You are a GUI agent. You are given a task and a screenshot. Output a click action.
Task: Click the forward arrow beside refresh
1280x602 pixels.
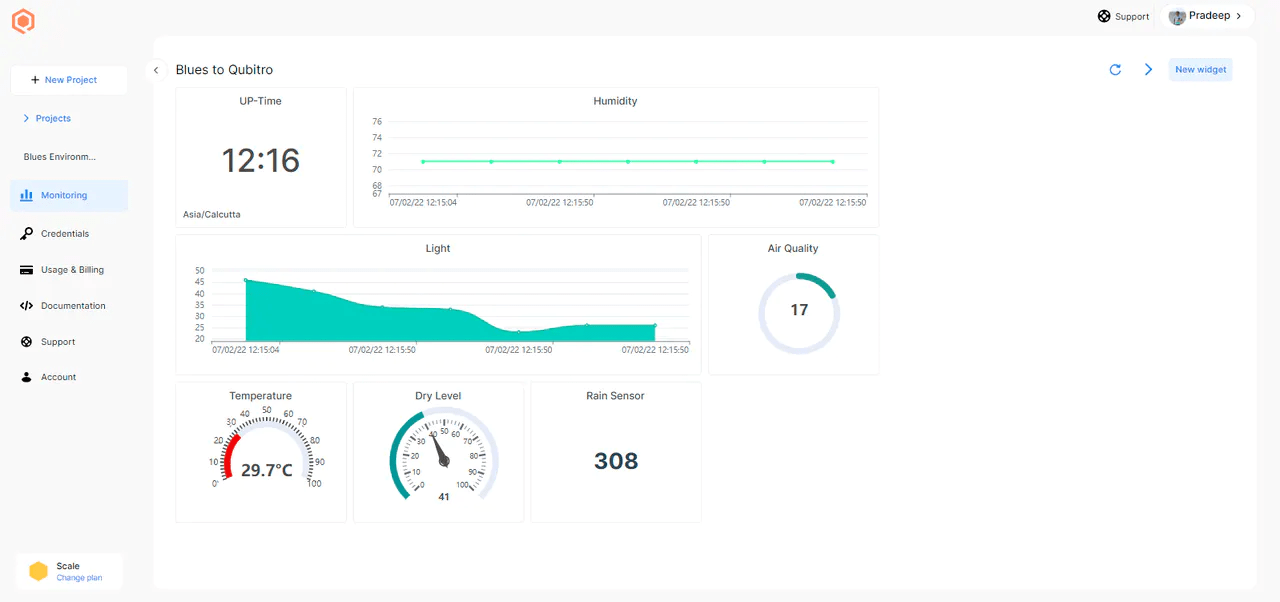(1148, 69)
